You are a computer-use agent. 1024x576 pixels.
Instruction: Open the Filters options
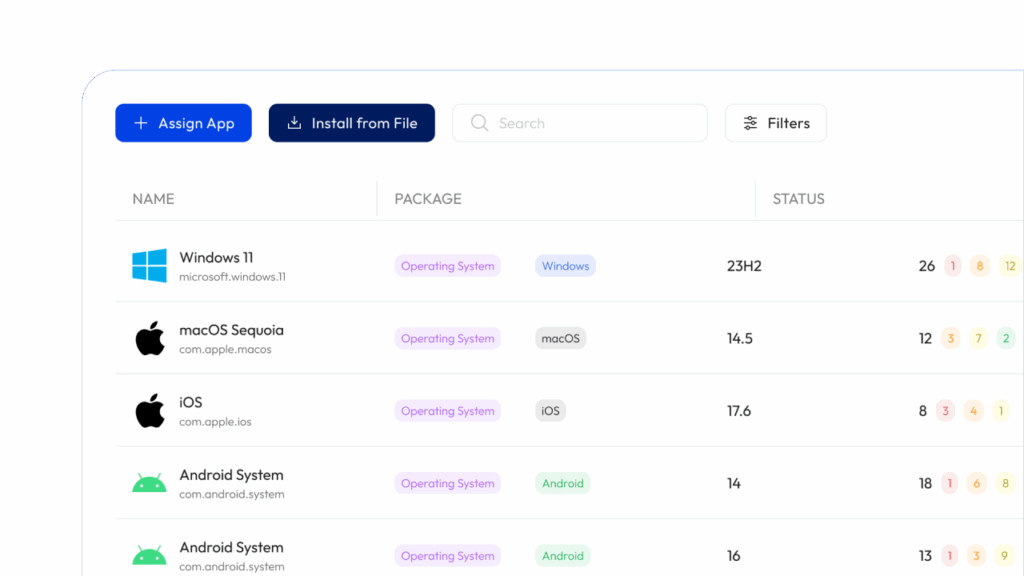pos(775,123)
